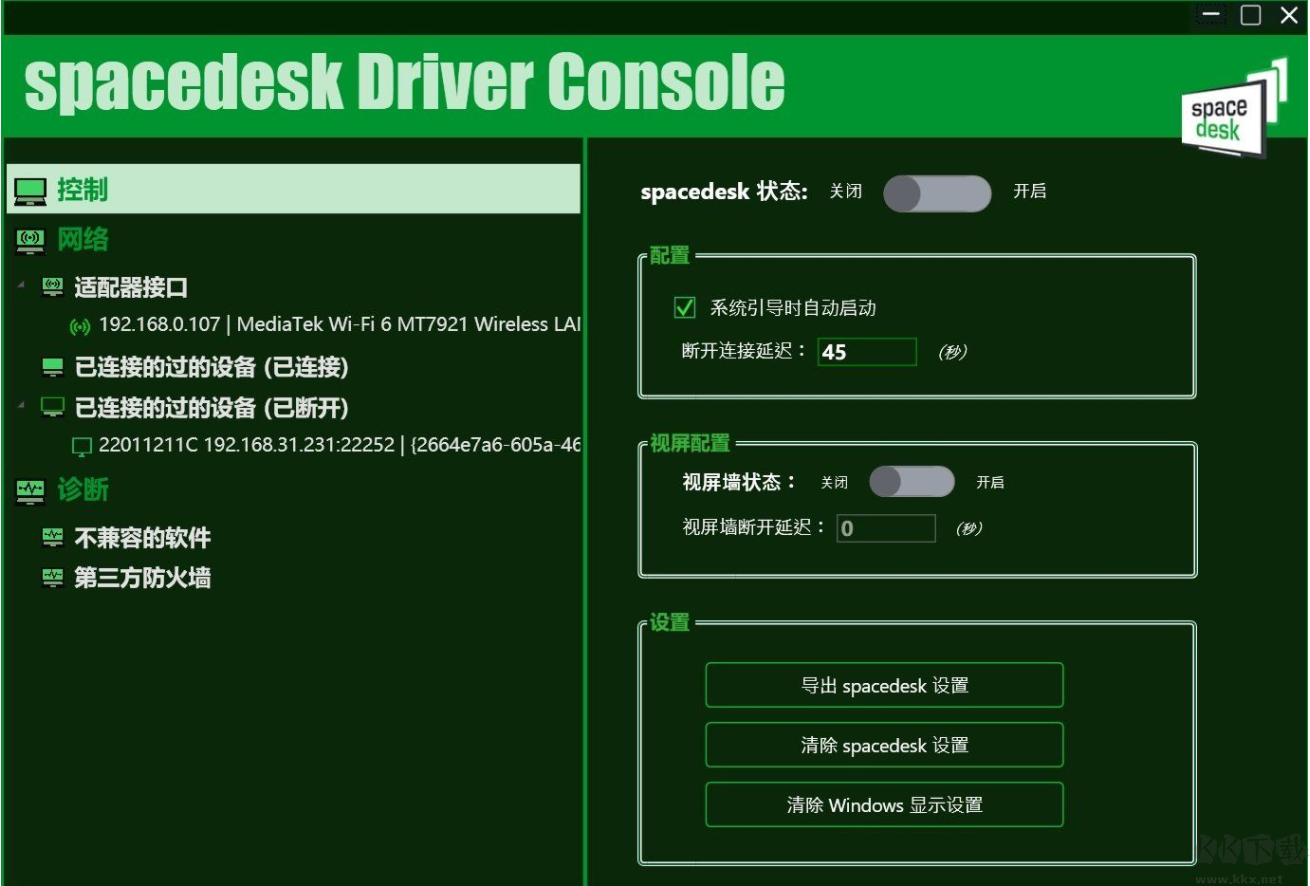The width and height of the screenshot is (1310, 886).
Task: Toggle the spacedesk 状态 switch
Action: pyautogui.click(x=937, y=193)
